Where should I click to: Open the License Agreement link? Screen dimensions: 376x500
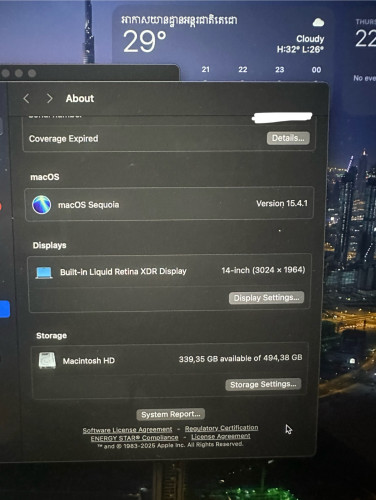(221, 436)
